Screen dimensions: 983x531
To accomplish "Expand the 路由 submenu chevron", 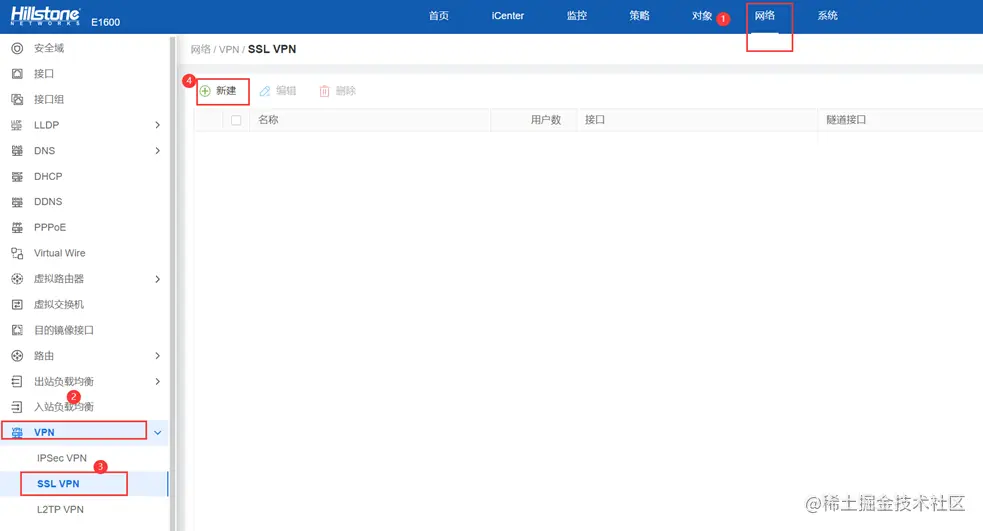I will click(157, 356).
